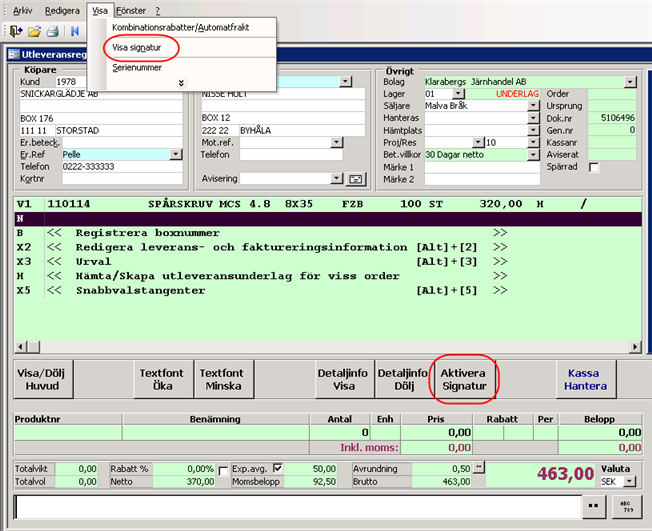Viewport: 652px width, 531px height.
Task: Open the Valuta SEK dropdown
Action: click(x=630, y=482)
